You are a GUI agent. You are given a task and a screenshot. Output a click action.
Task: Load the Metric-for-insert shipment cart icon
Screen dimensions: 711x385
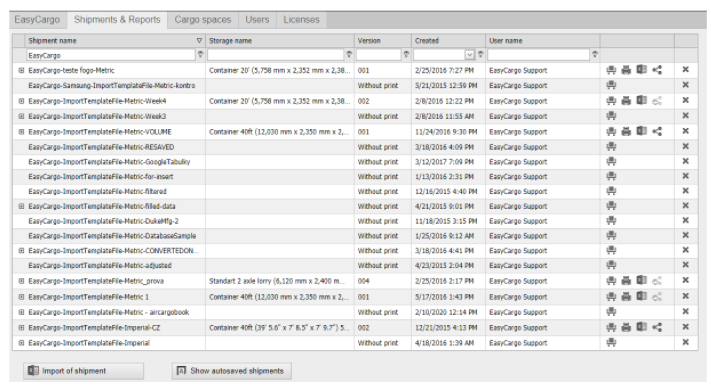click(x=611, y=176)
